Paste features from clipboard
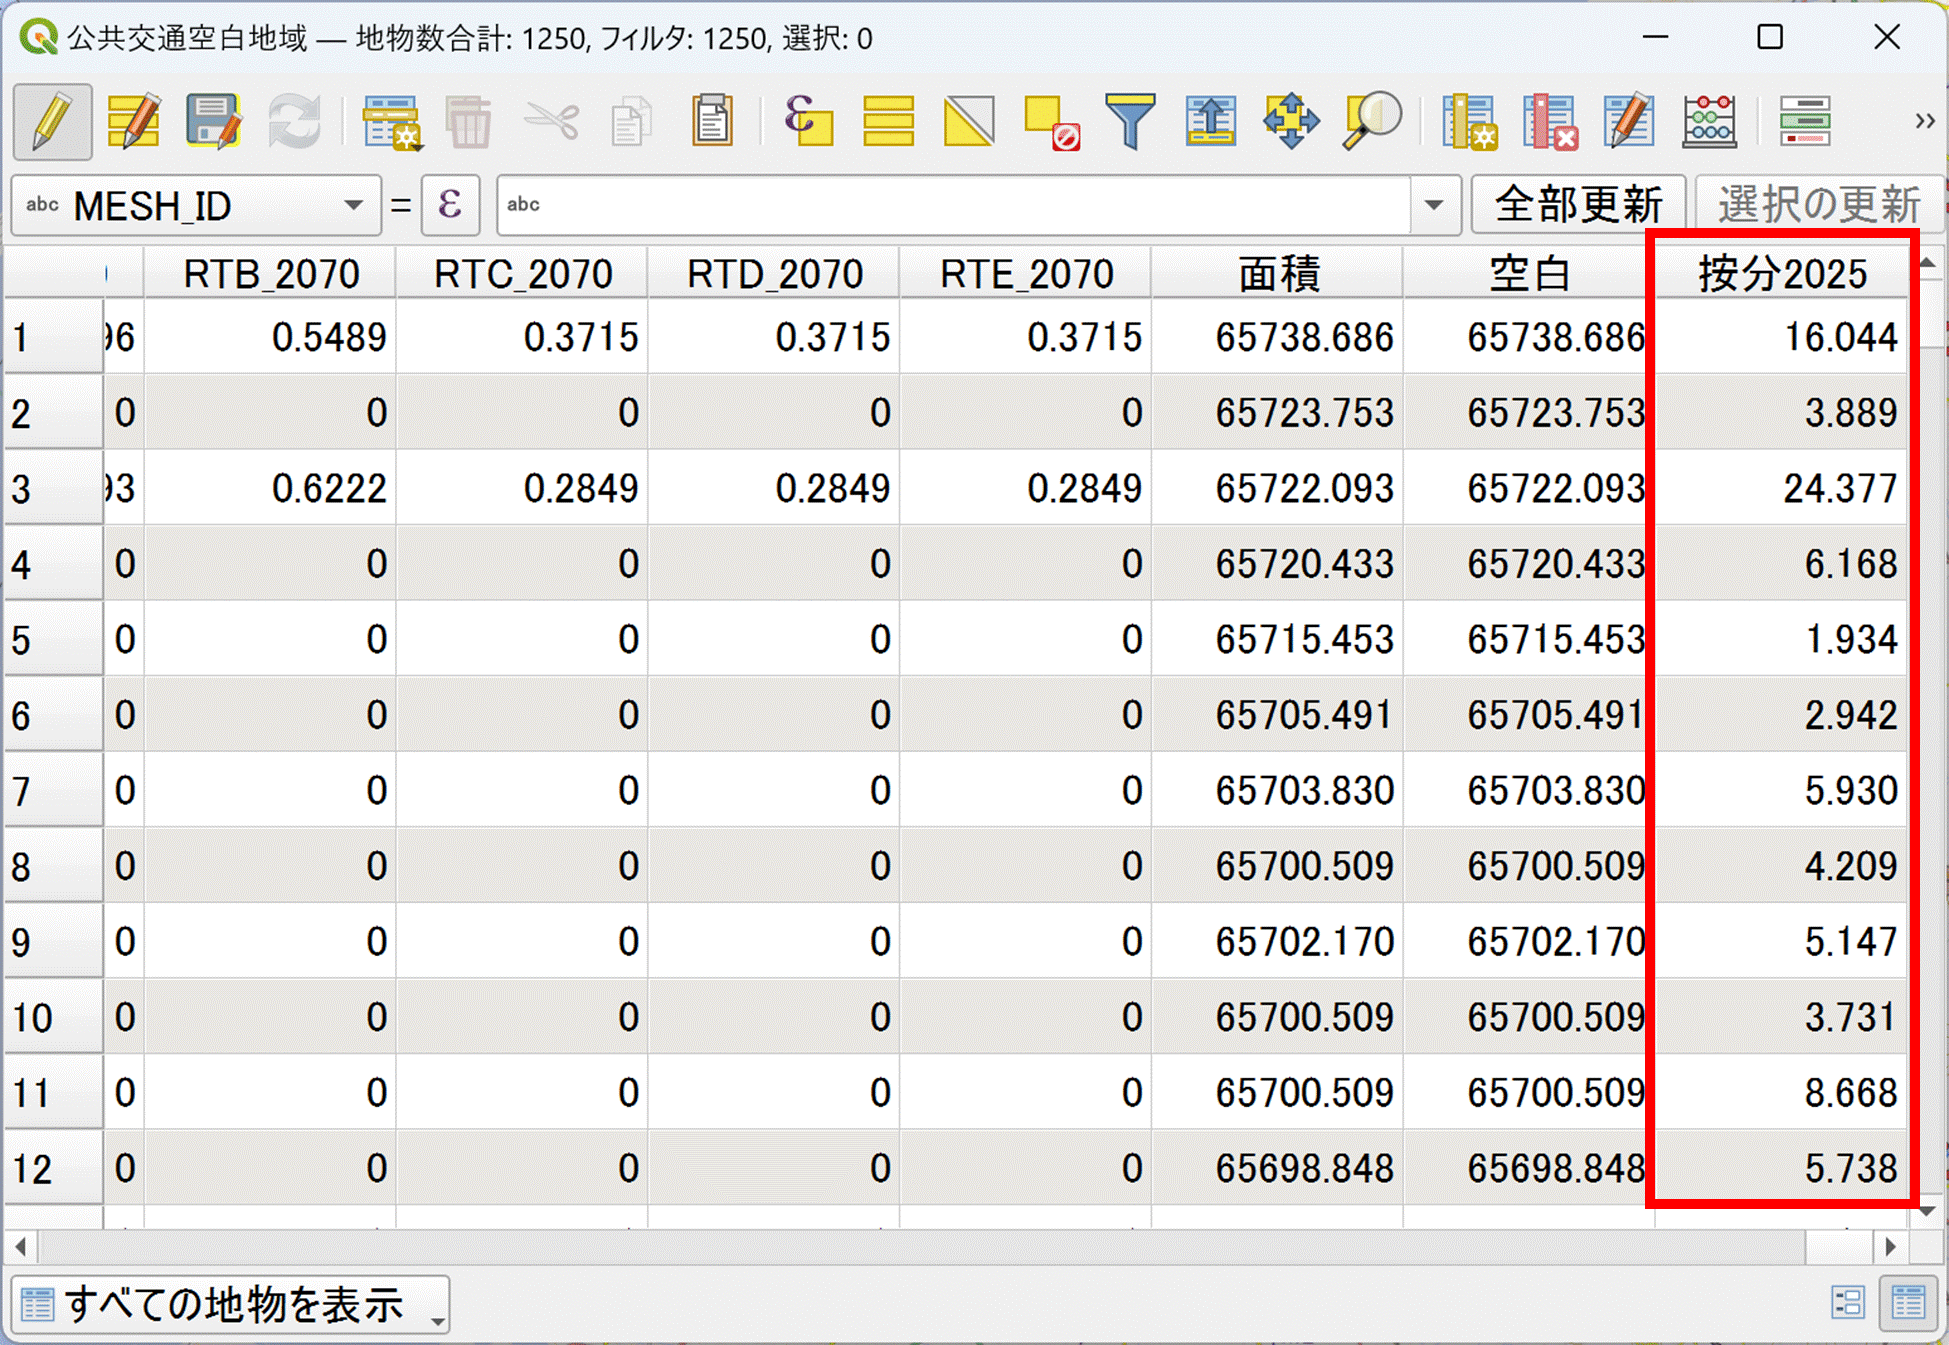1949x1345 pixels. click(x=712, y=122)
